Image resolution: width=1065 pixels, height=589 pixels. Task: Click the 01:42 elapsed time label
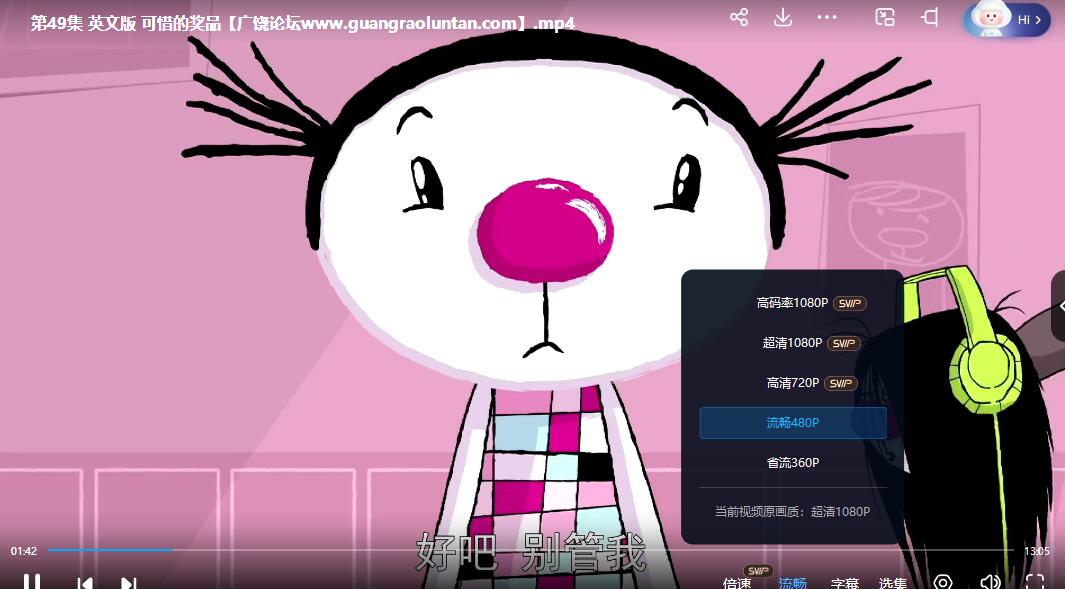(x=24, y=551)
